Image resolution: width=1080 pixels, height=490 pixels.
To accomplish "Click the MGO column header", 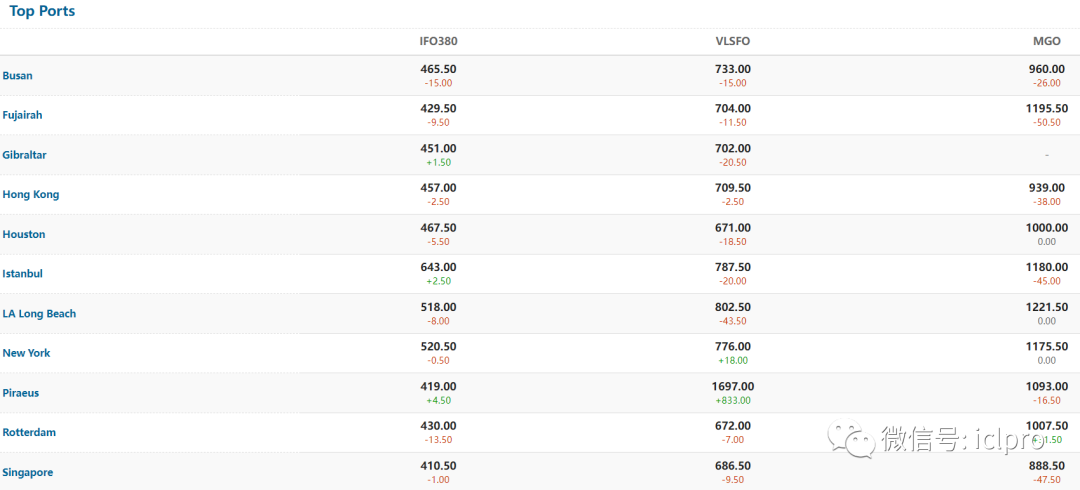I will (x=1046, y=41).
